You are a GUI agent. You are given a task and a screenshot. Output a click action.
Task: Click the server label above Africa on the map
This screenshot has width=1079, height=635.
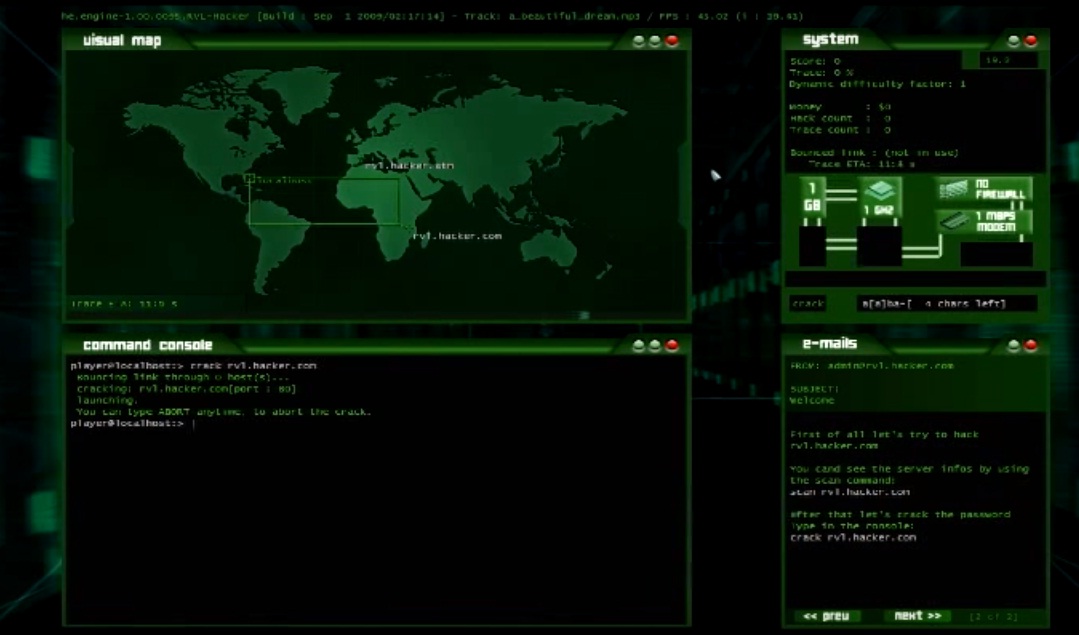409,166
